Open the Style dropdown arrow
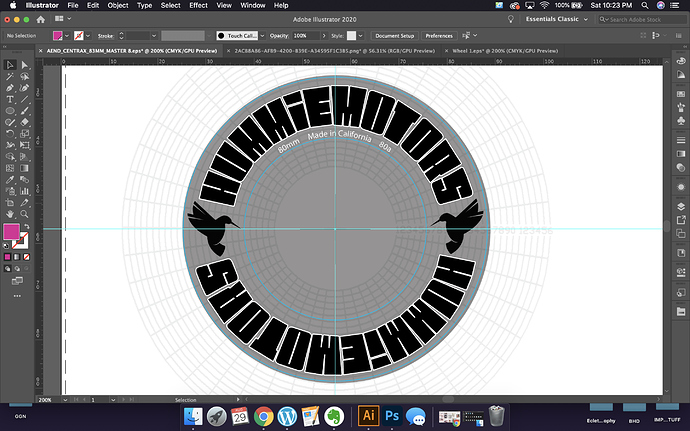This screenshot has height=431, width=690. 360,36
